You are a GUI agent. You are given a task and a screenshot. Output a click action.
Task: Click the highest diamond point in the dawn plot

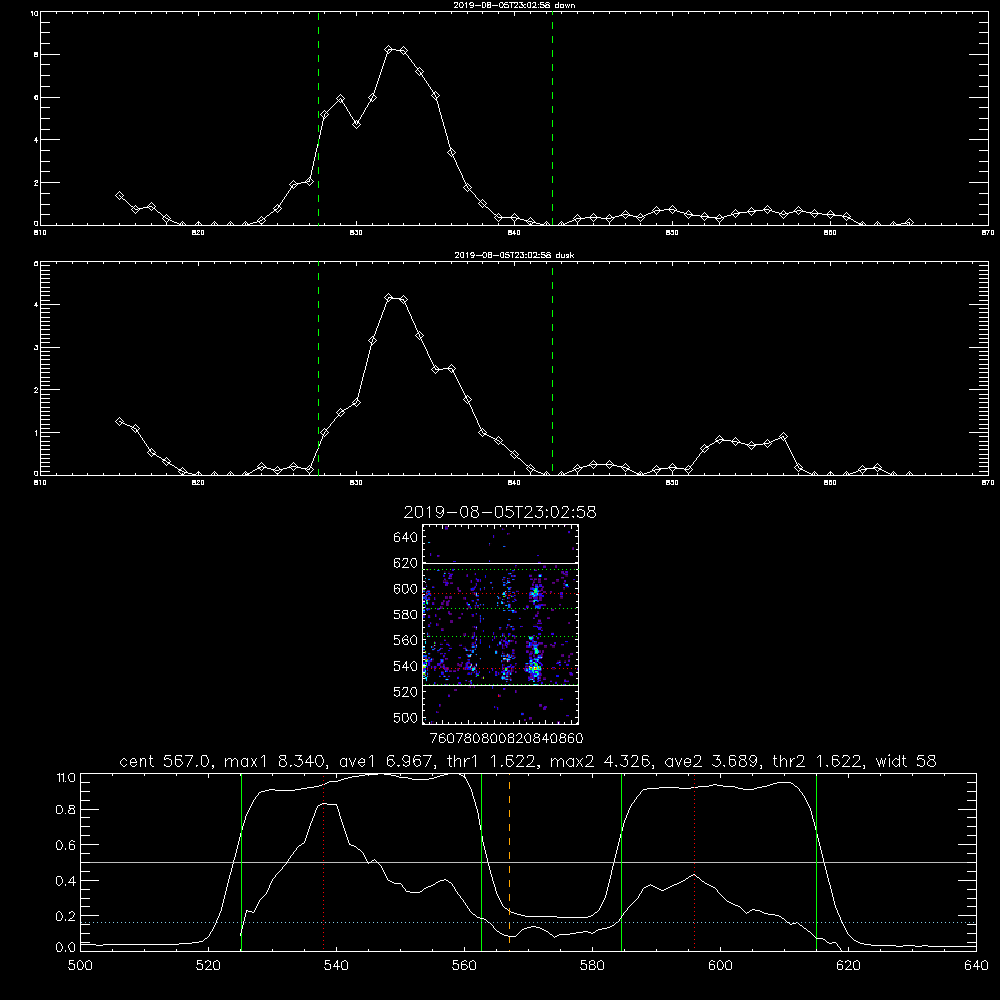point(388,49)
